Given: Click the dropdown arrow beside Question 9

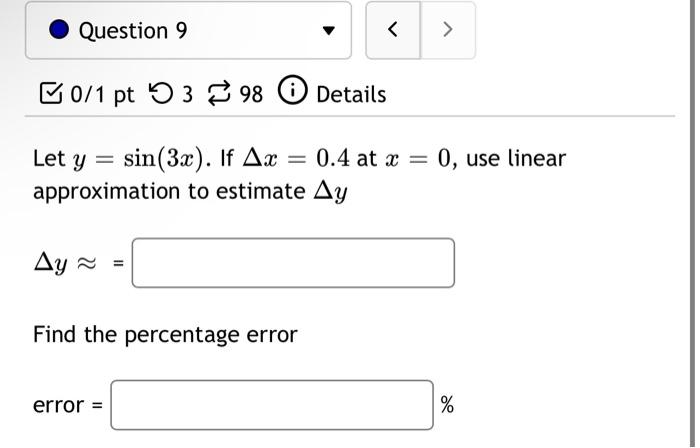Looking at the screenshot, I should [329, 30].
